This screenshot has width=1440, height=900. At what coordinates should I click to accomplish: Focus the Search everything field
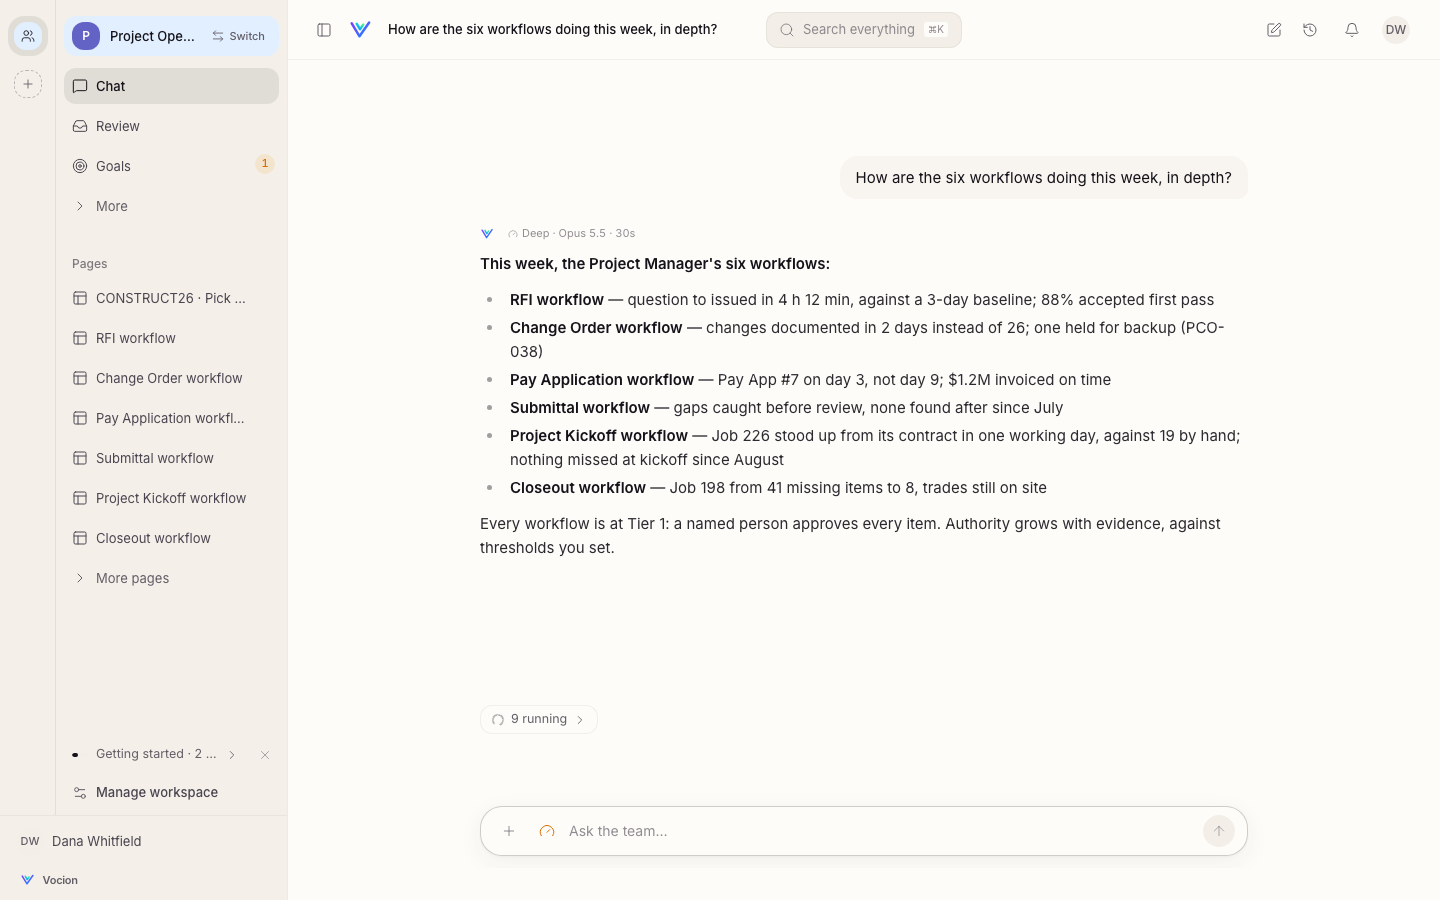(864, 30)
